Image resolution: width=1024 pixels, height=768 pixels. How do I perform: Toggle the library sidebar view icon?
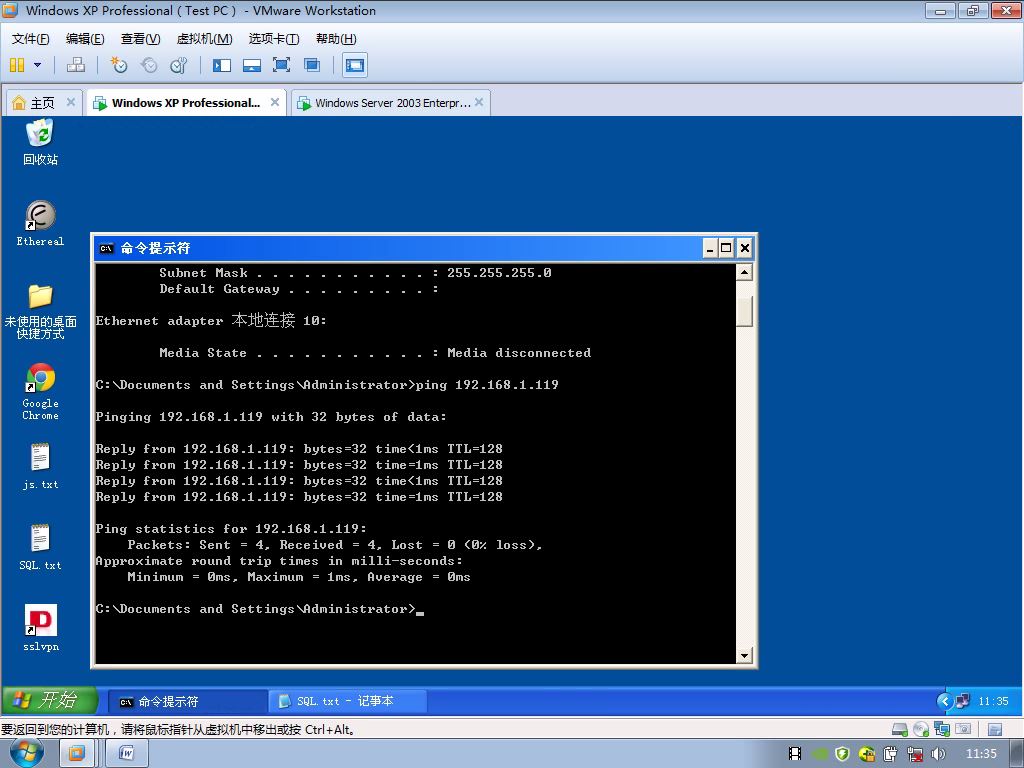[222, 65]
